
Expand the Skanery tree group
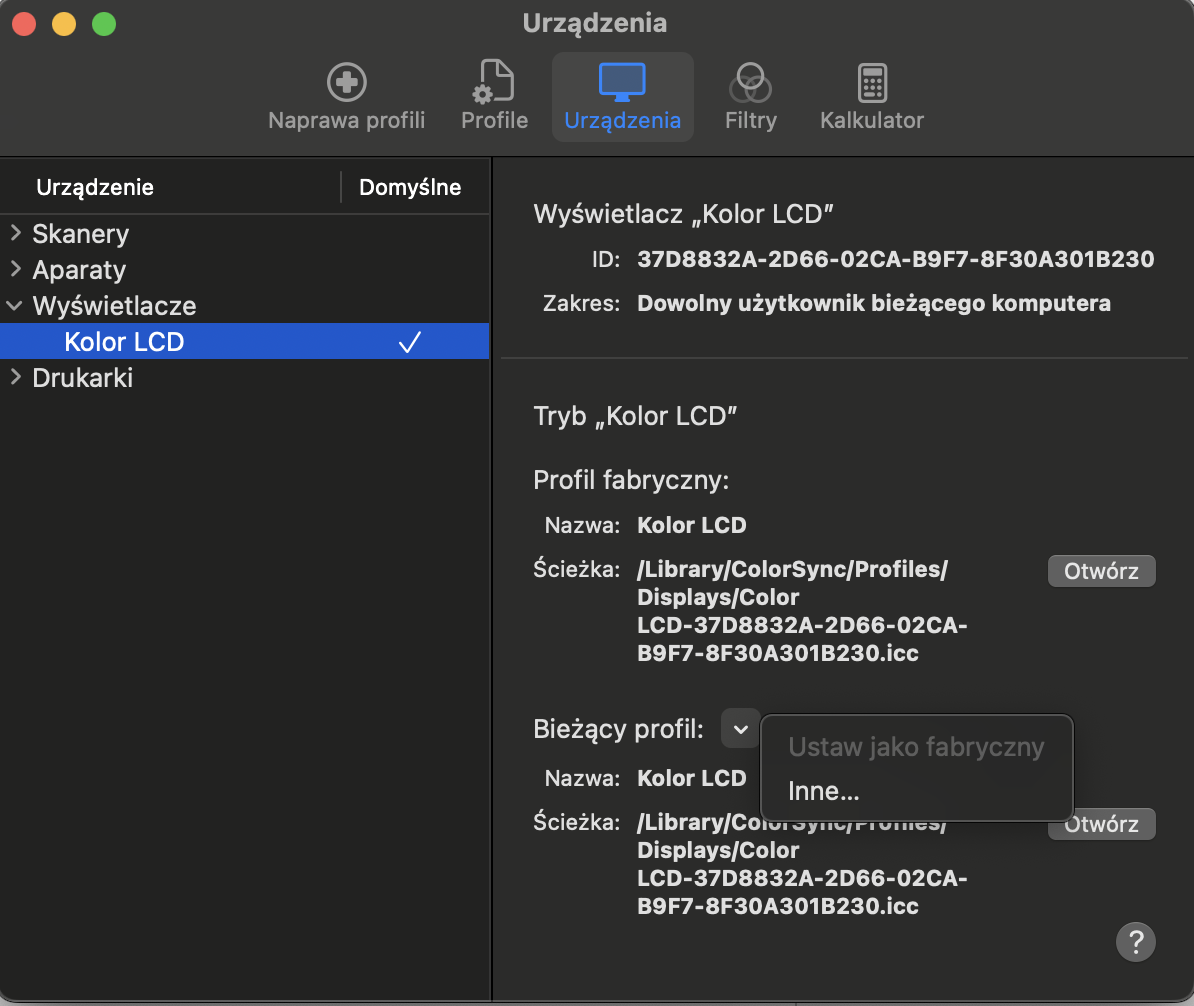coord(16,234)
